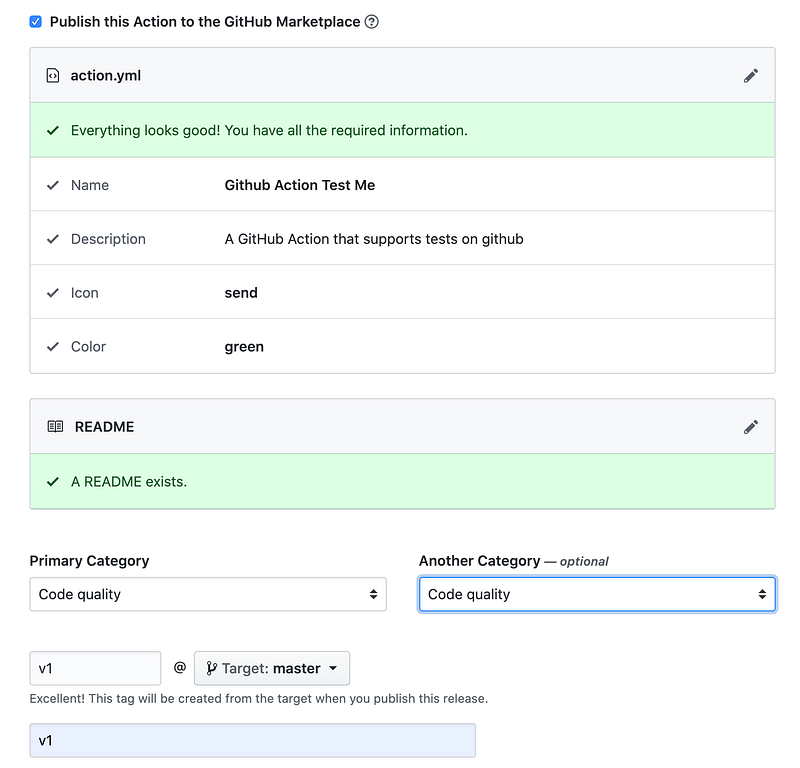Click the description 'A GitHub Action that supports tests'

[x=374, y=239]
